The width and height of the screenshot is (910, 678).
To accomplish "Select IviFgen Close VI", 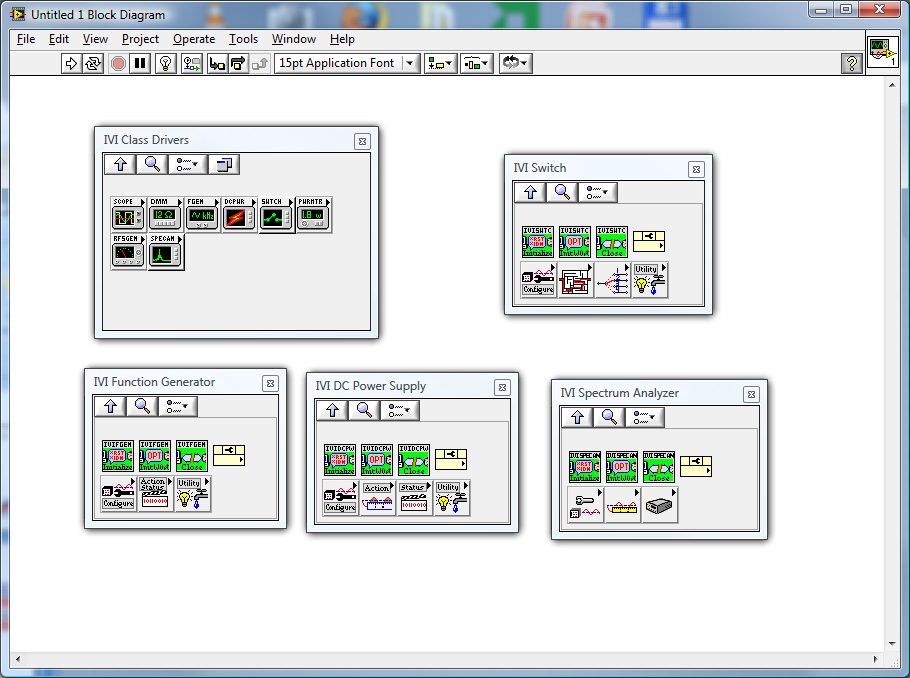I will 192,455.
